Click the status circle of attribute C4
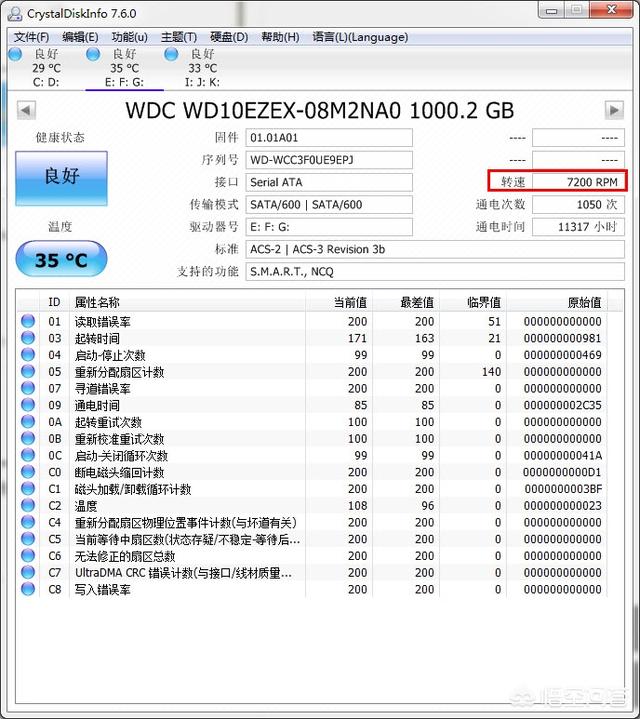640x719 pixels. [x=28, y=521]
